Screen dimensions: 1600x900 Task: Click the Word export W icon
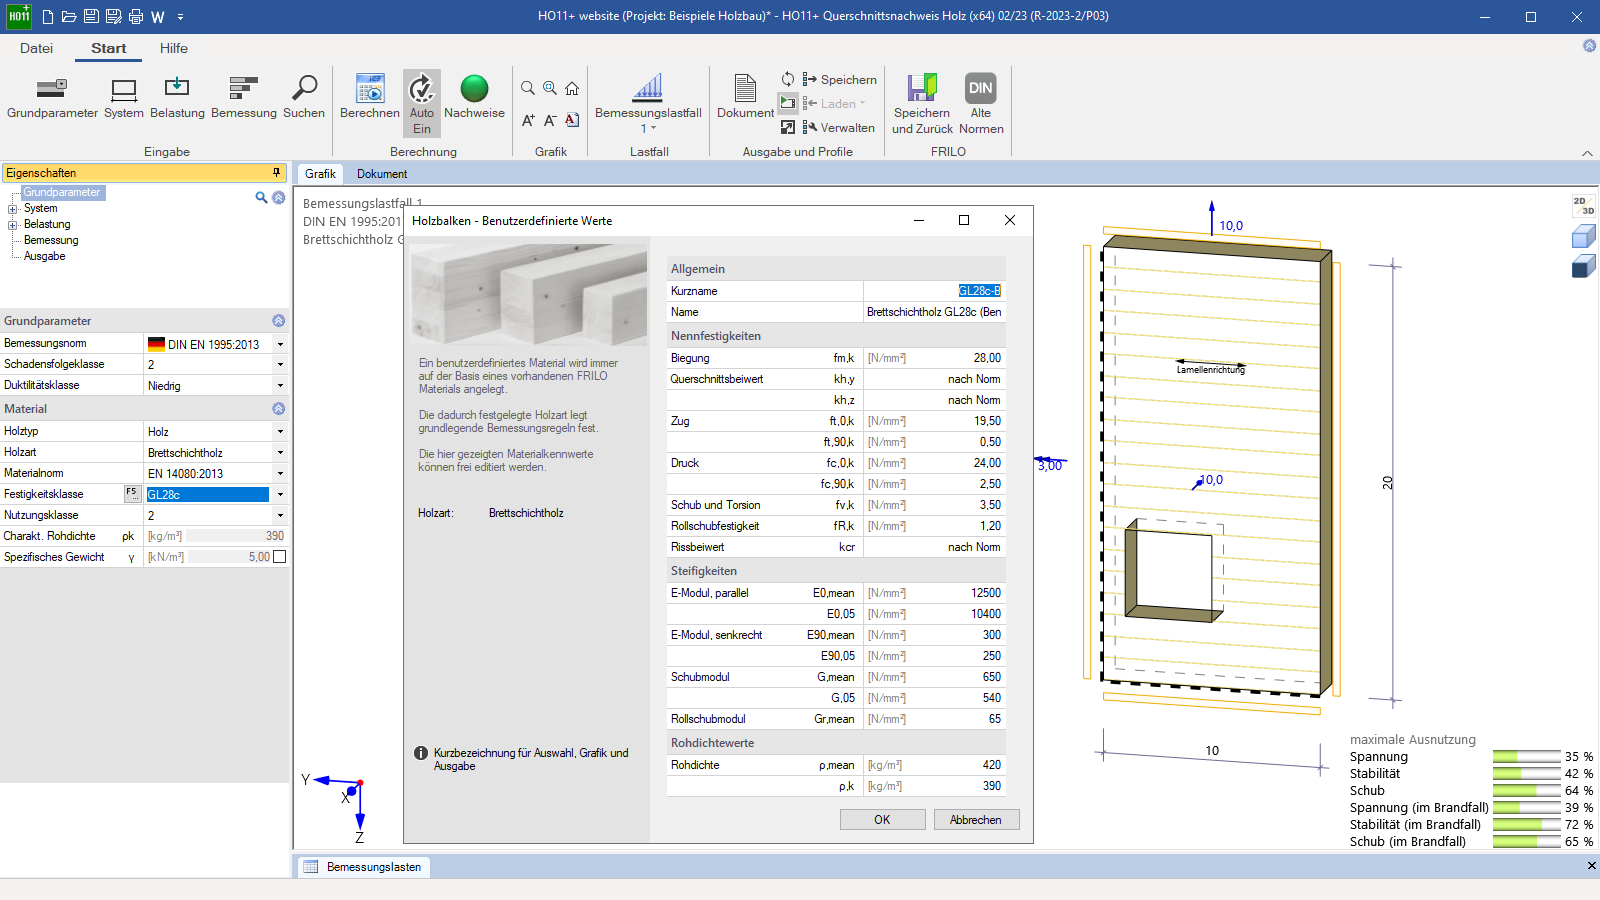[158, 17]
